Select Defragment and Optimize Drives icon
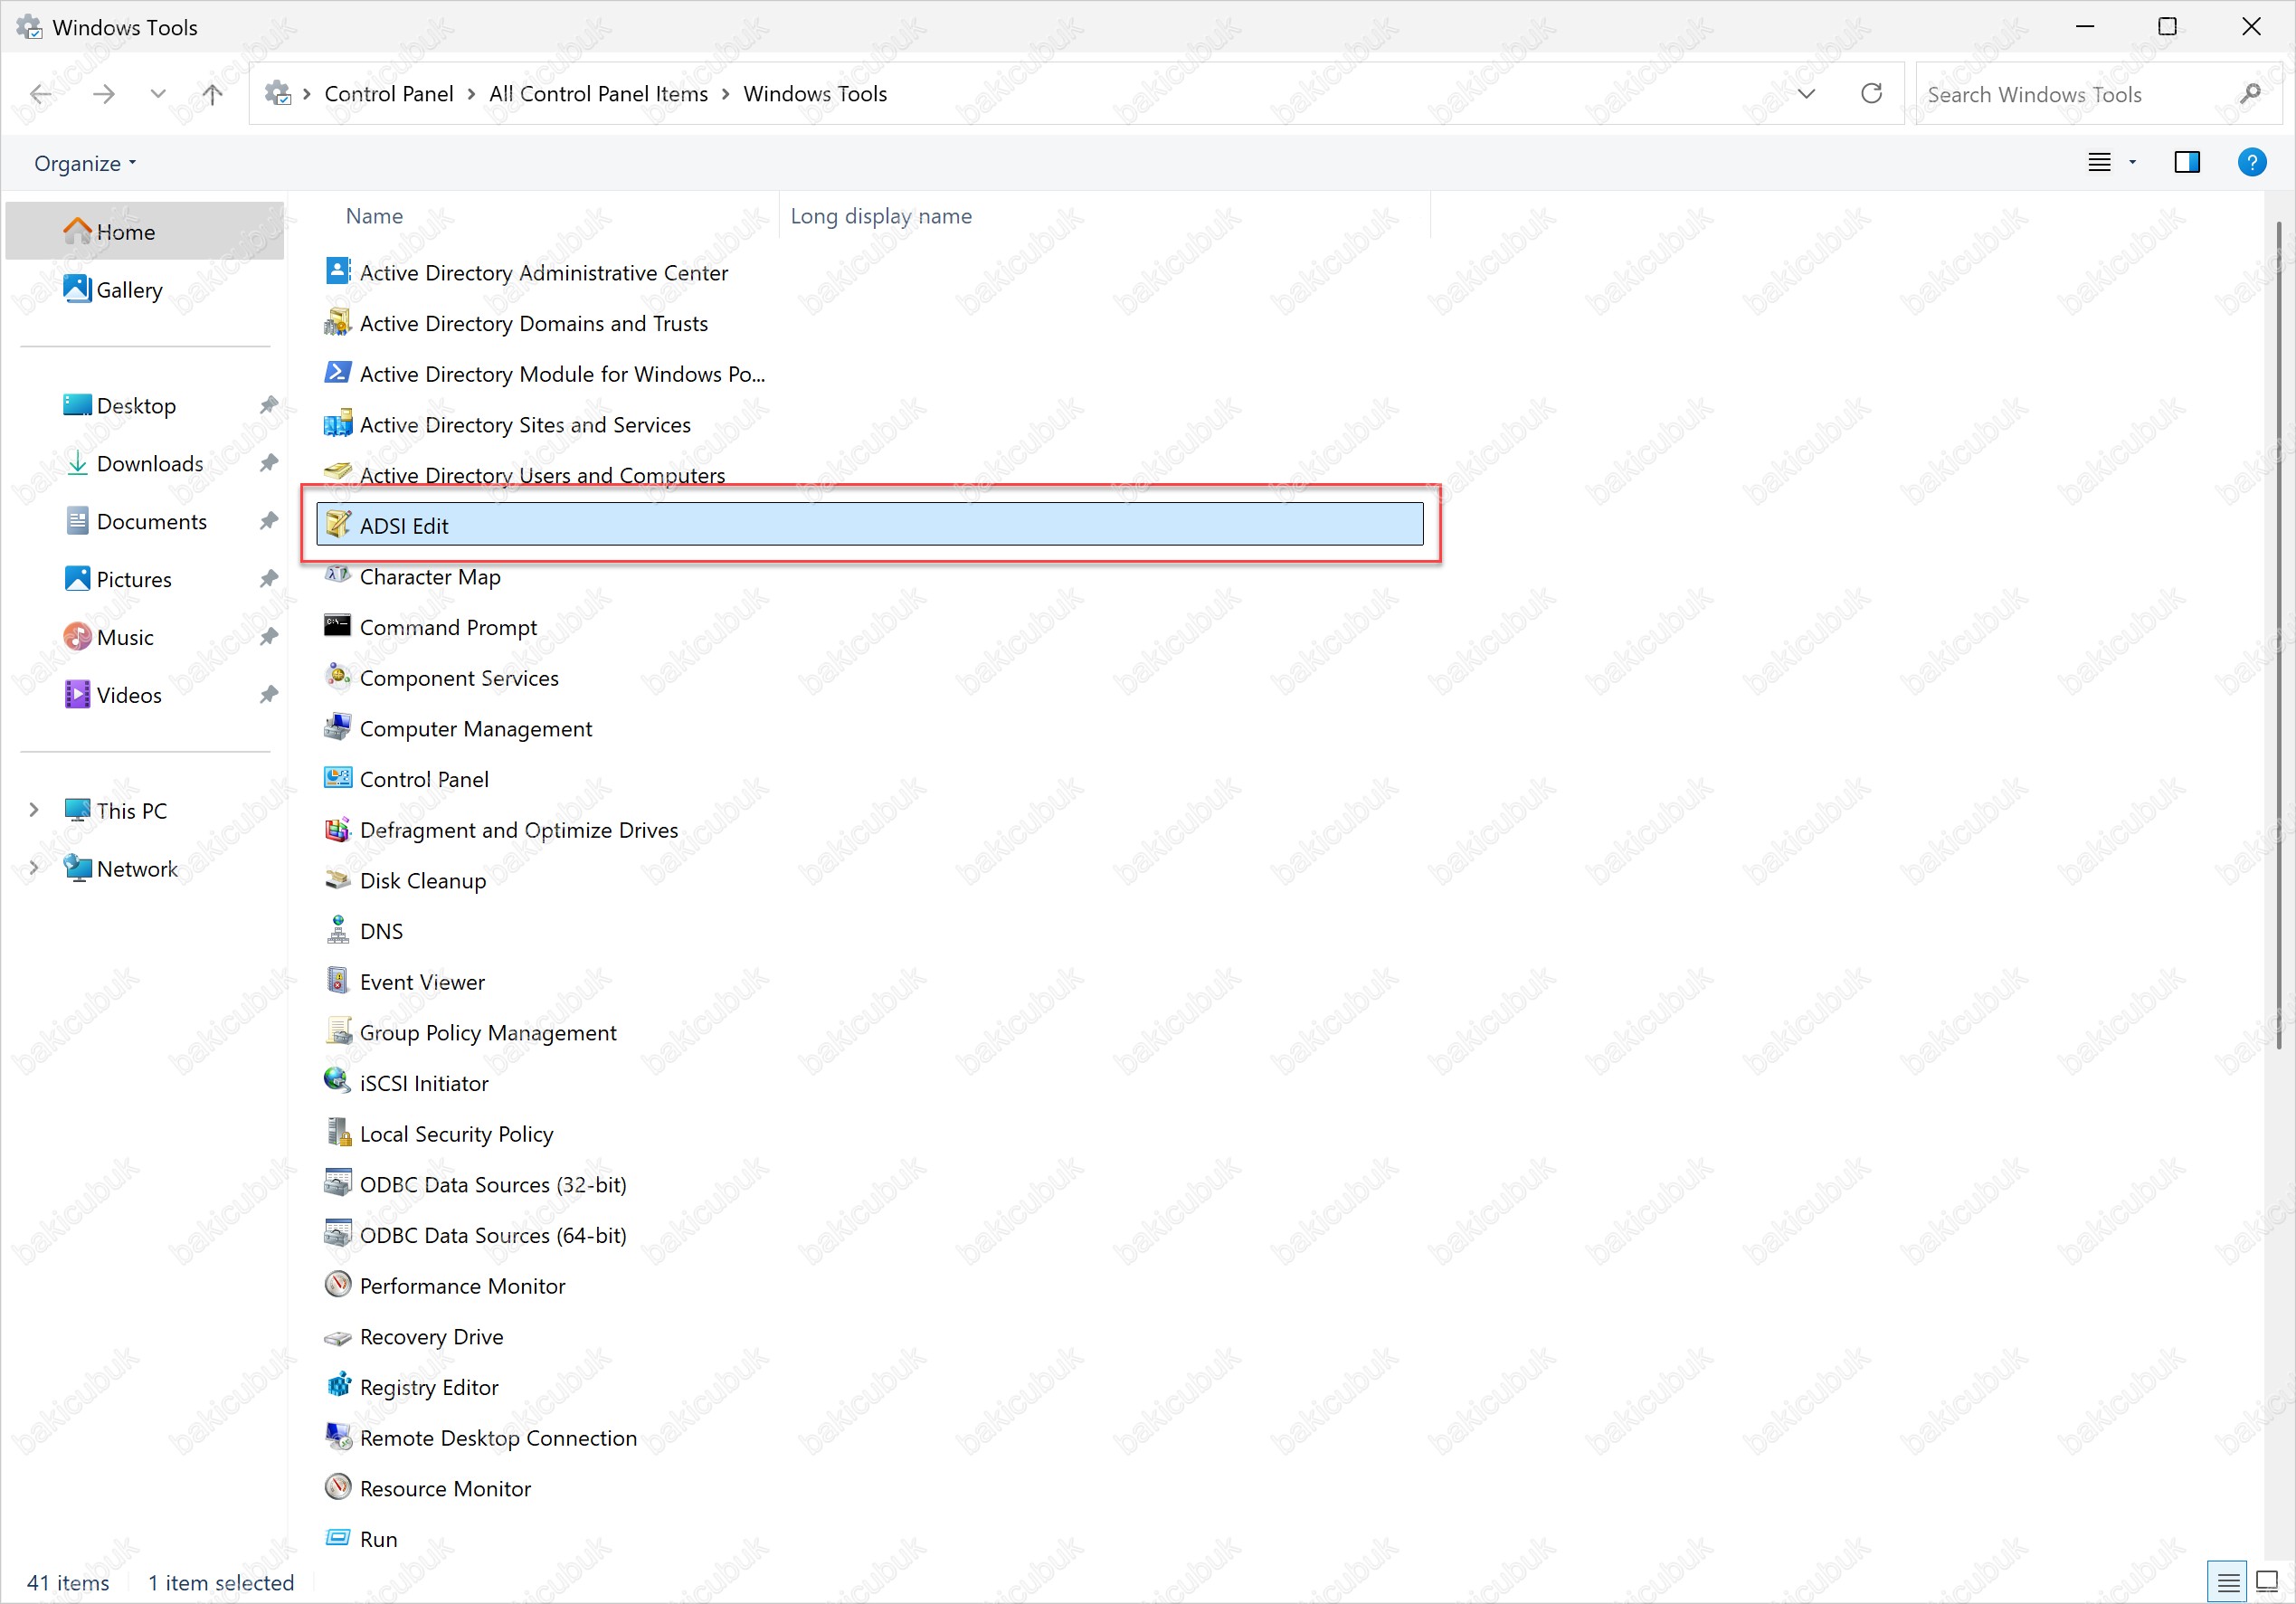2296x1604 pixels. pyautogui.click(x=338, y=829)
